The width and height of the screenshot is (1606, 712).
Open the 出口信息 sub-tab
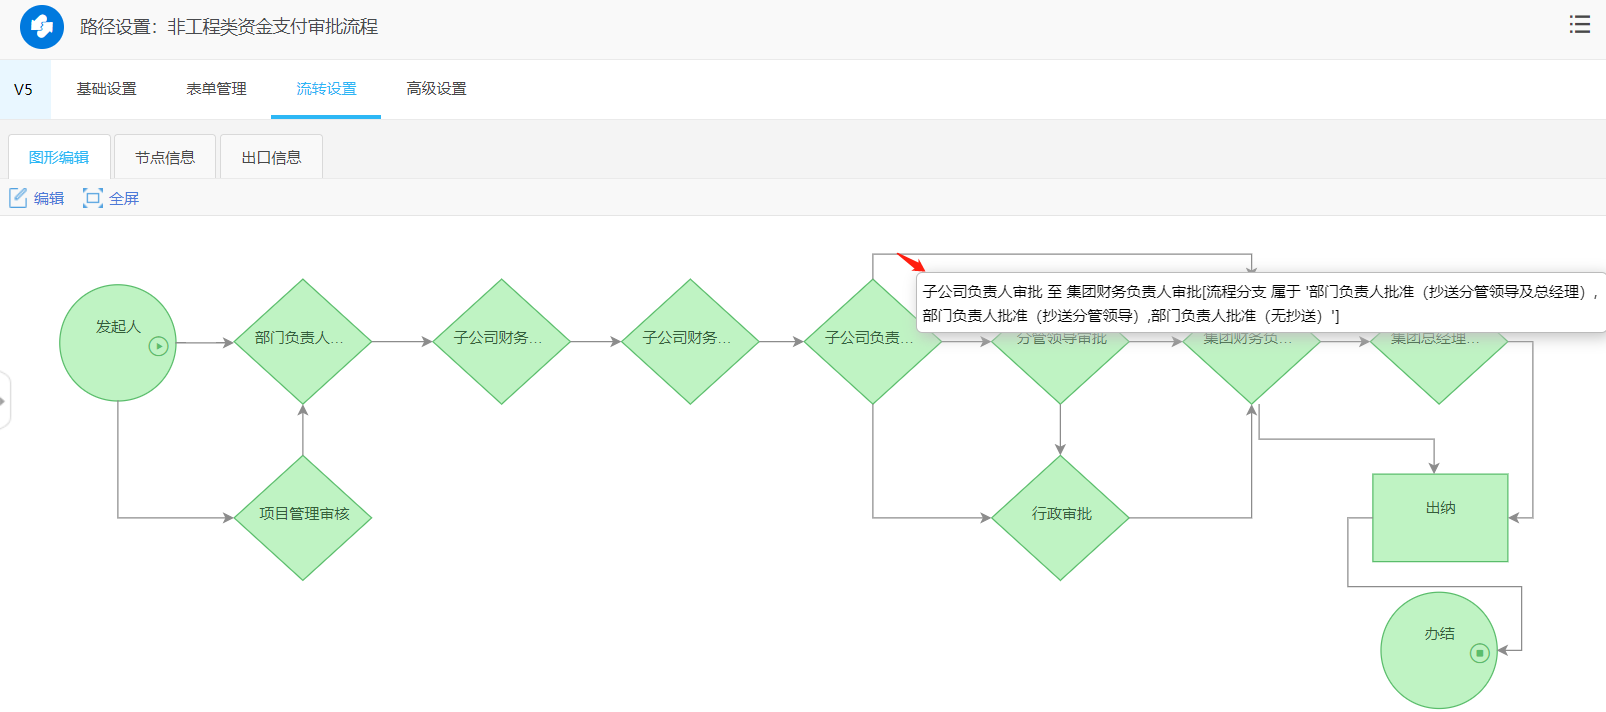[x=271, y=157]
